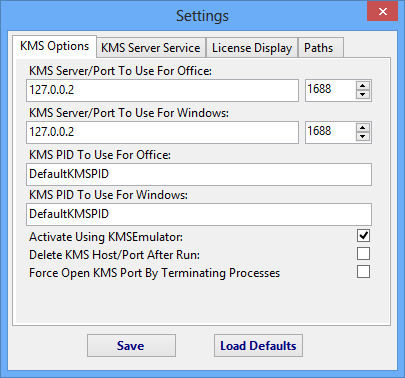Click the KMS PID for Office field
The height and width of the screenshot is (378, 405).
(x=199, y=174)
